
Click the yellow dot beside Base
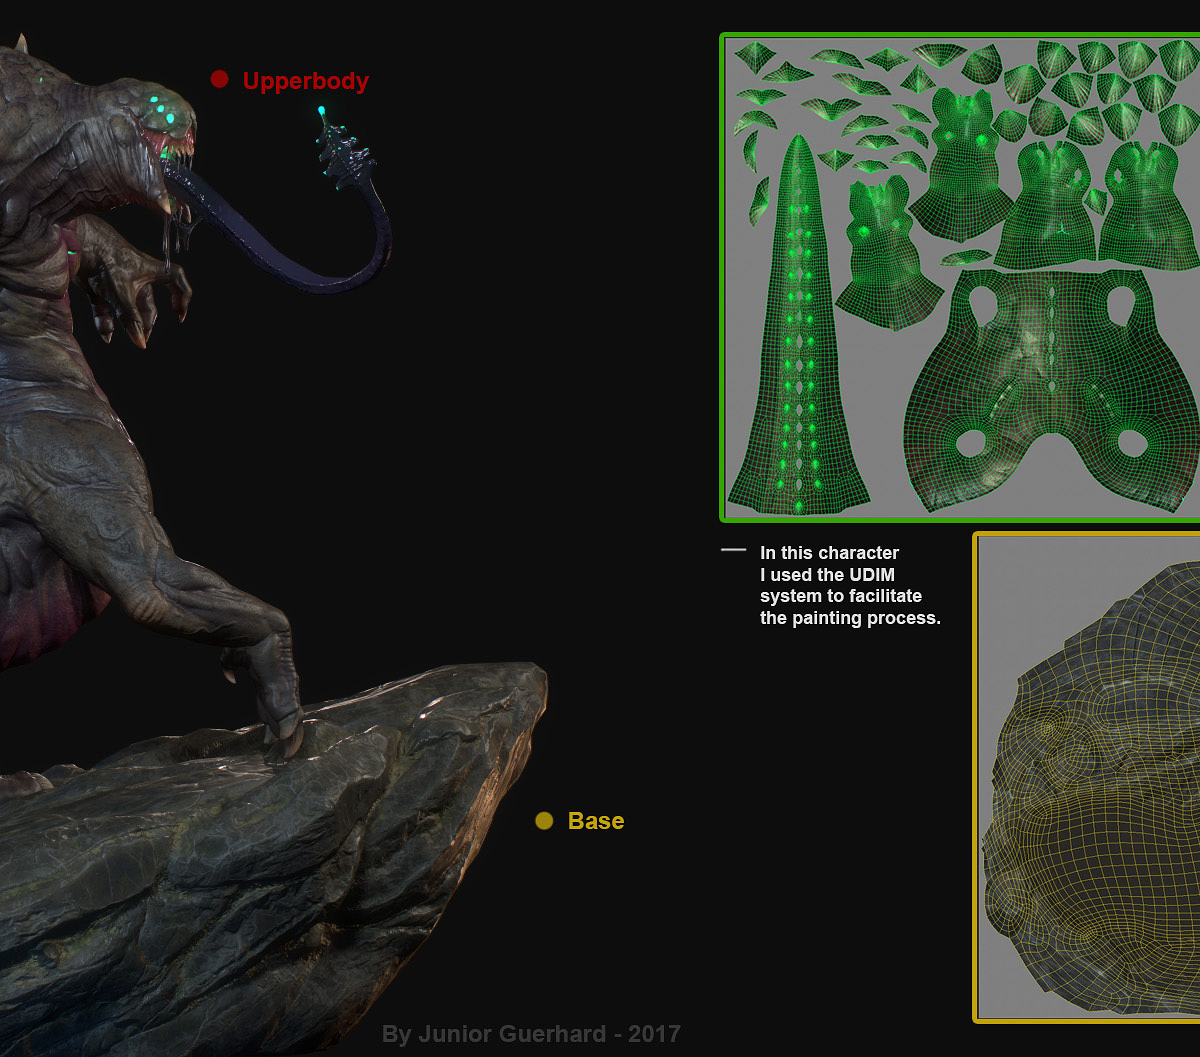(544, 821)
